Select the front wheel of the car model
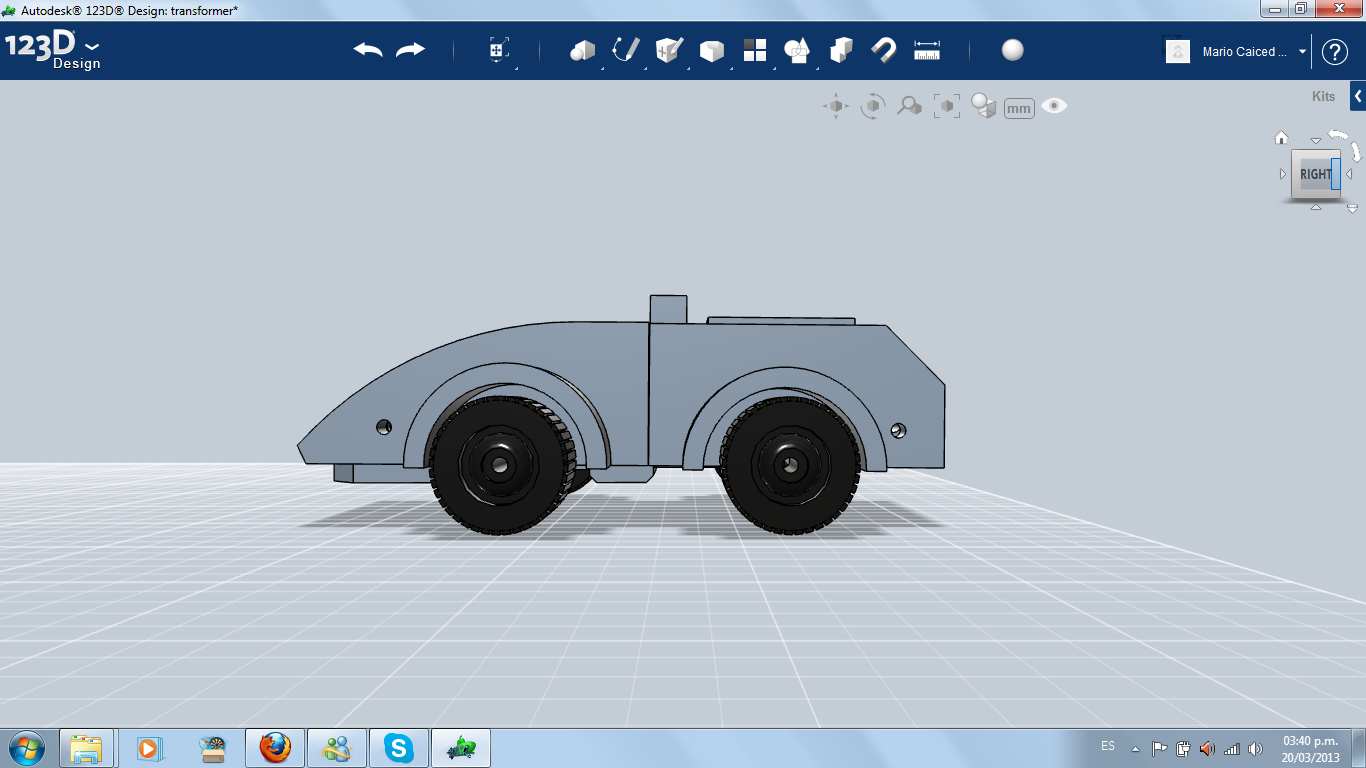The width and height of the screenshot is (1366, 768). (501, 465)
